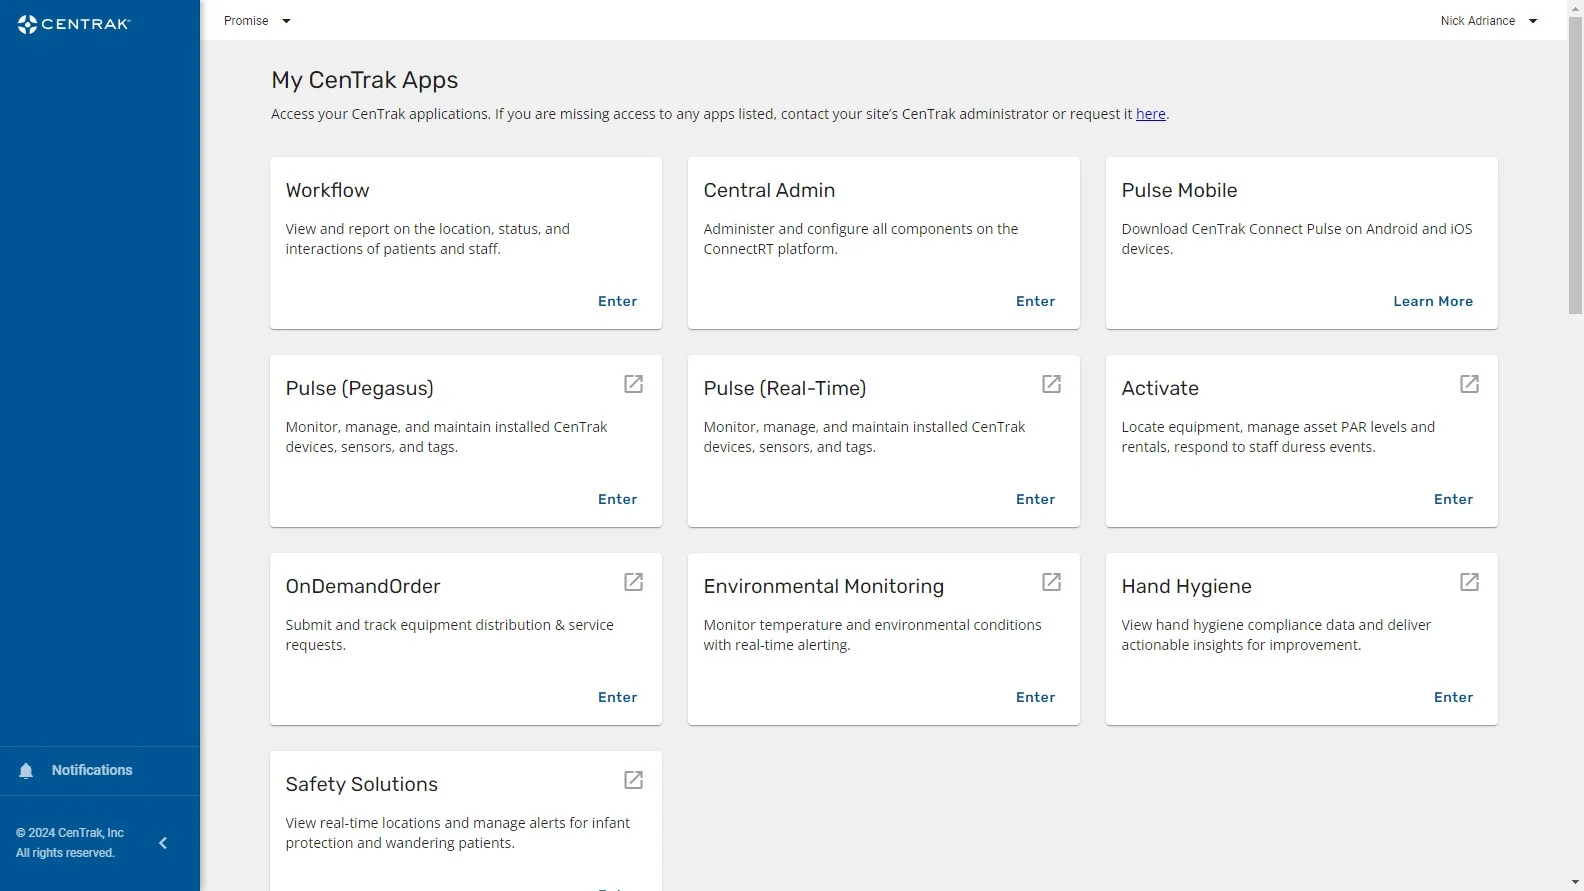The image size is (1584, 891).
Task: Click the Environmental Monitoring card title
Action: point(823,586)
